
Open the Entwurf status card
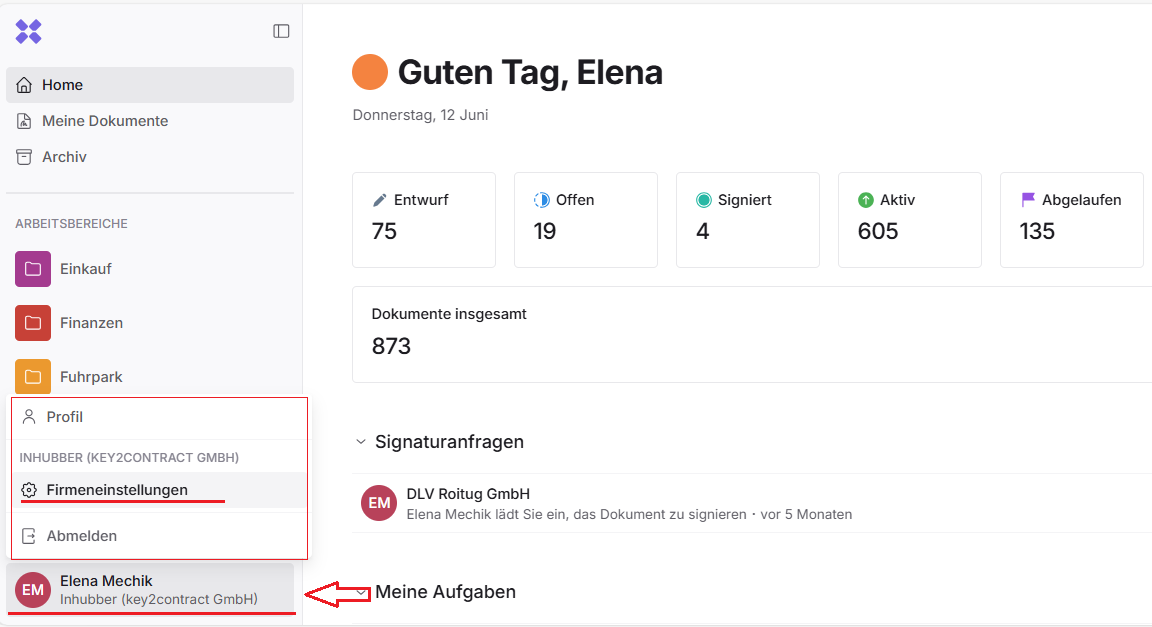tap(423, 220)
